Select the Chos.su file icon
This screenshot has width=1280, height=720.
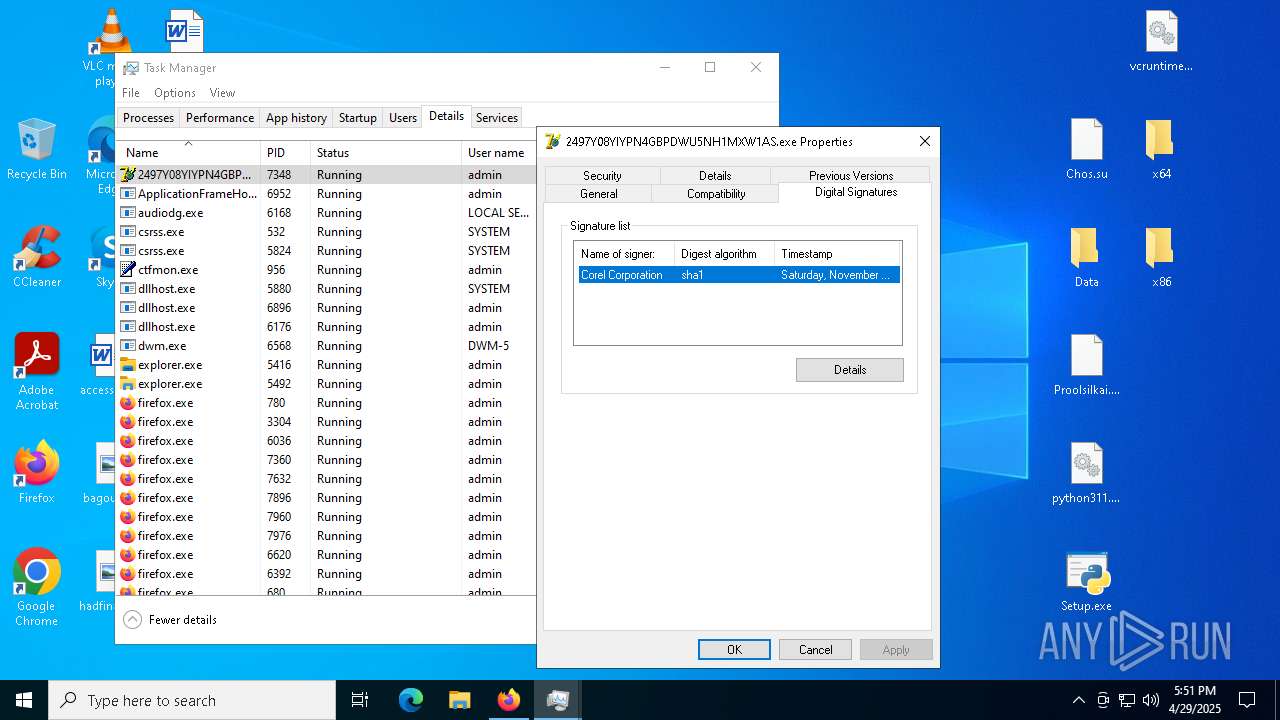tap(1087, 150)
